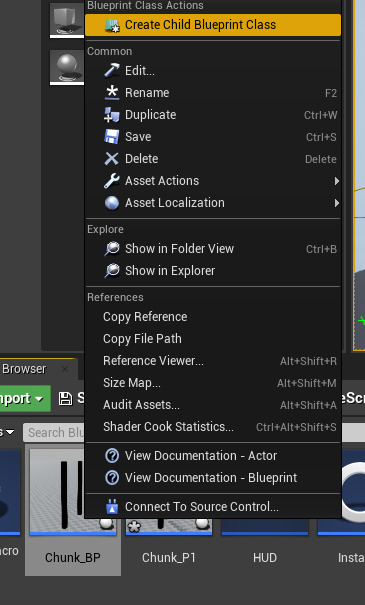Choose Save from the context menu
Image resolution: width=365 pixels, height=605 pixels.
(213, 137)
